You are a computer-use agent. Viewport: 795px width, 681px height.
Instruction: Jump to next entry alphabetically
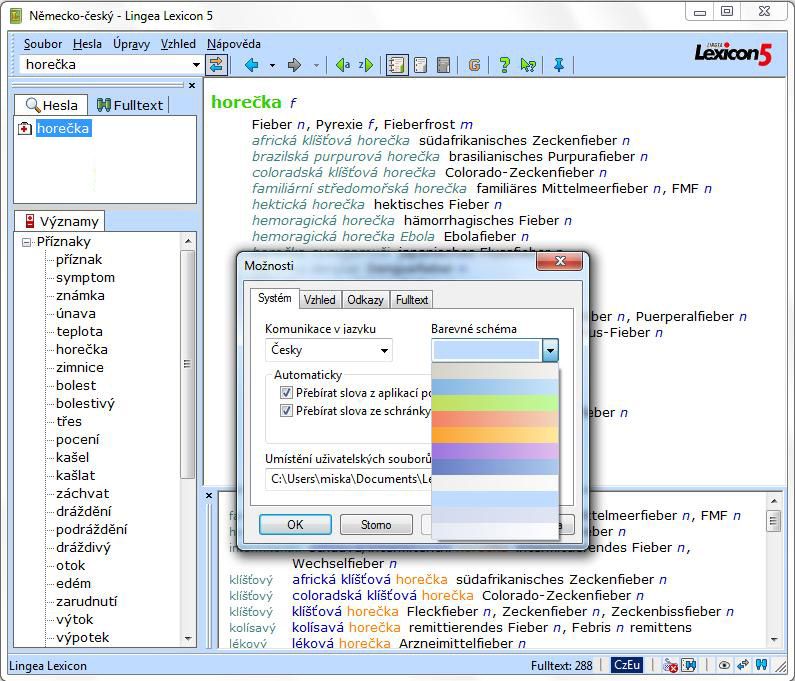point(366,65)
